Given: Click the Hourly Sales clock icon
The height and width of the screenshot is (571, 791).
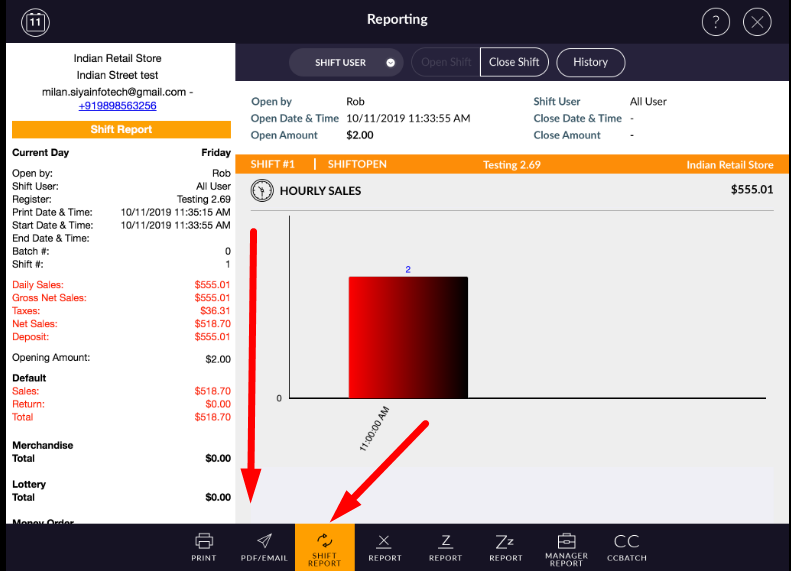Looking at the screenshot, I should [x=262, y=190].
